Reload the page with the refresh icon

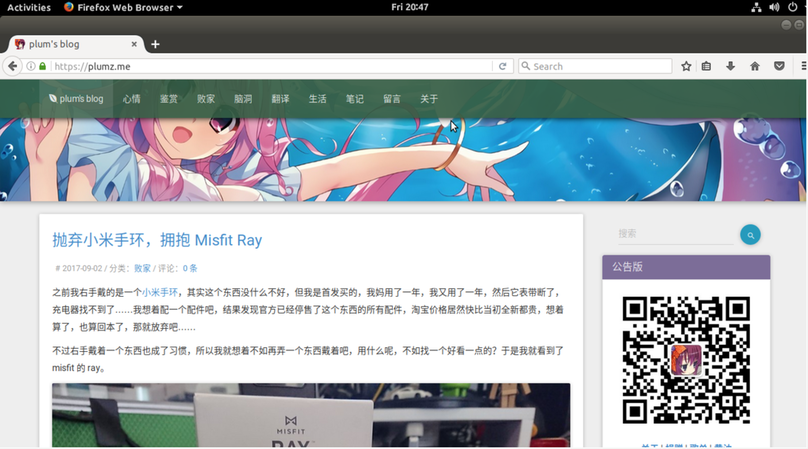[x=502, y=66]
